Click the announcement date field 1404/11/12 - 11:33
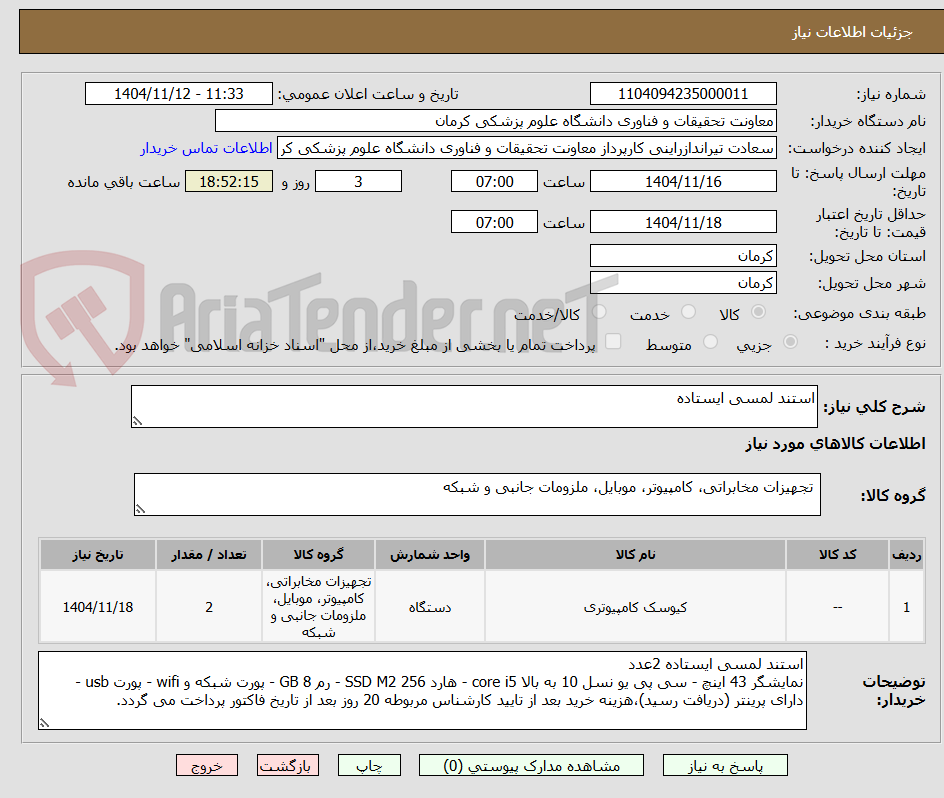 click(179, 94)
